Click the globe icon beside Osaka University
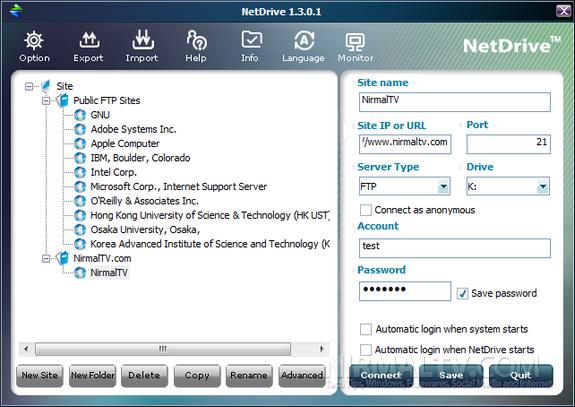 coord(80,230)
